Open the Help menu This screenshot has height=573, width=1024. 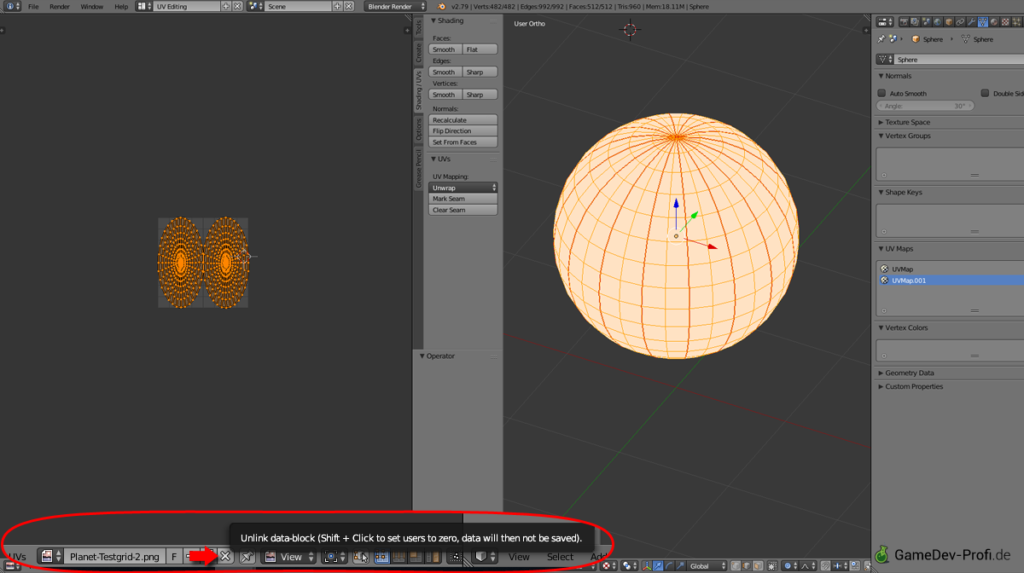[x=121, y=7]
